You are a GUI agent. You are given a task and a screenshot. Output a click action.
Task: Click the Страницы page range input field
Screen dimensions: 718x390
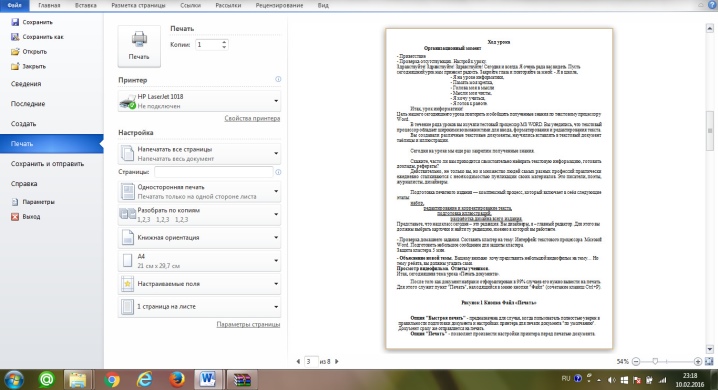[213, 172]
